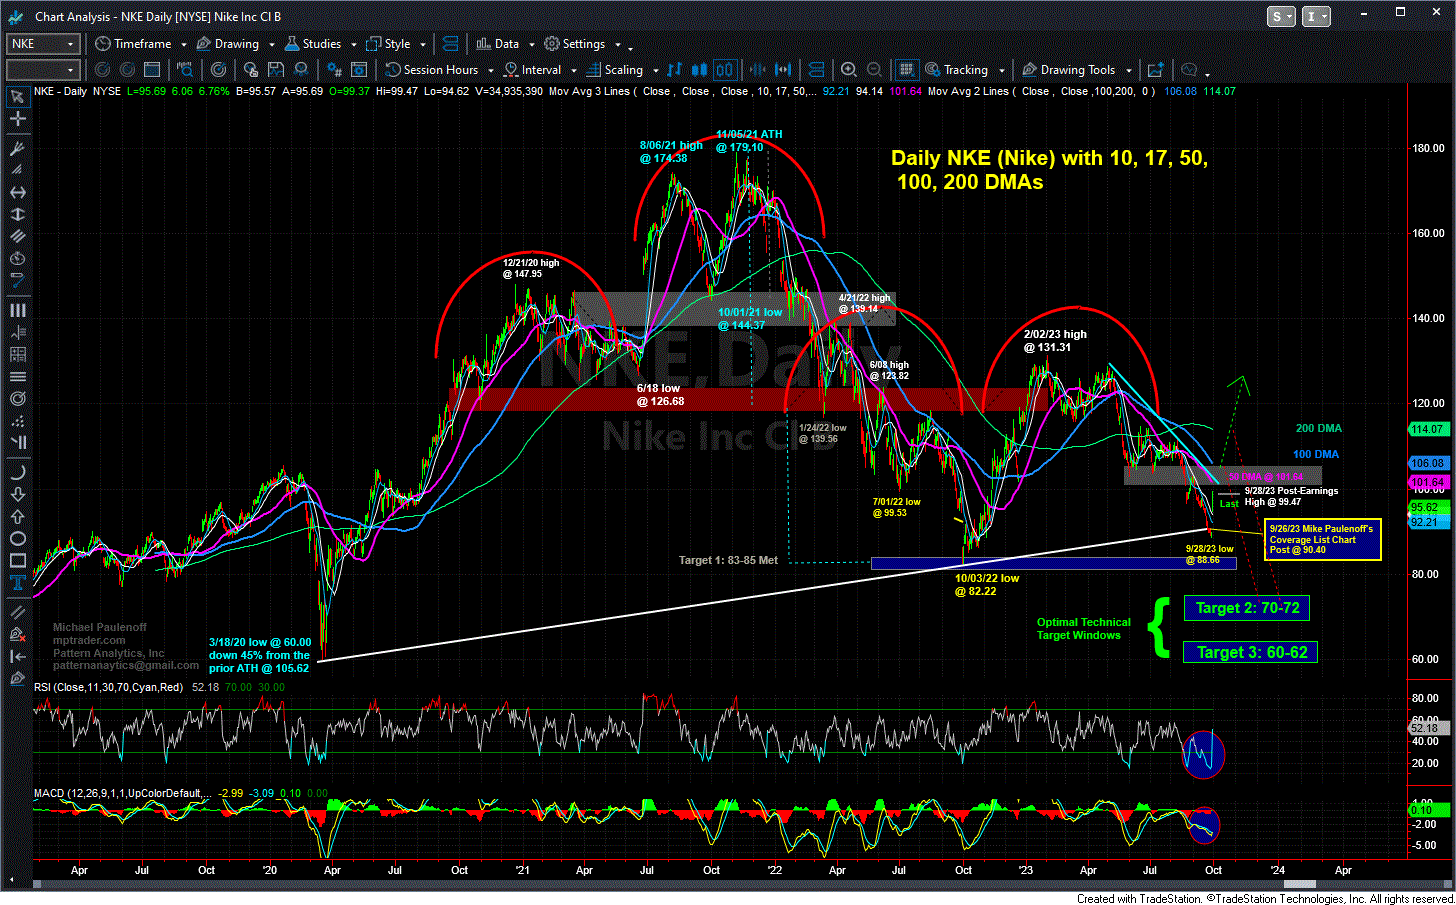Click the magenta 101.64 price tag
1456x905 pixels.
point(1427,482)
